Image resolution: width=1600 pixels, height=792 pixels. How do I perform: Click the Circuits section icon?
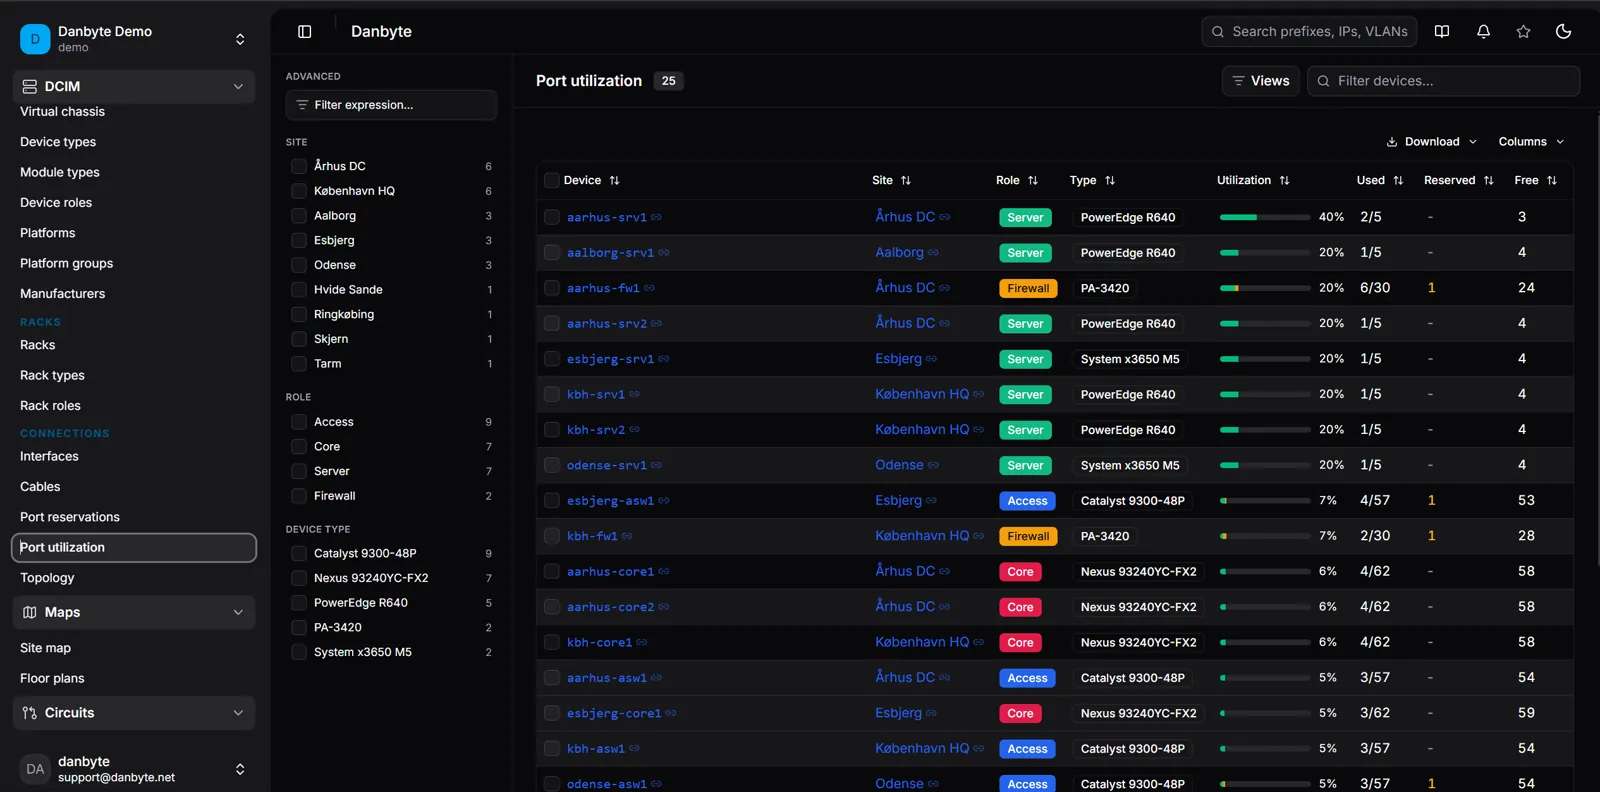pos(30,713)
